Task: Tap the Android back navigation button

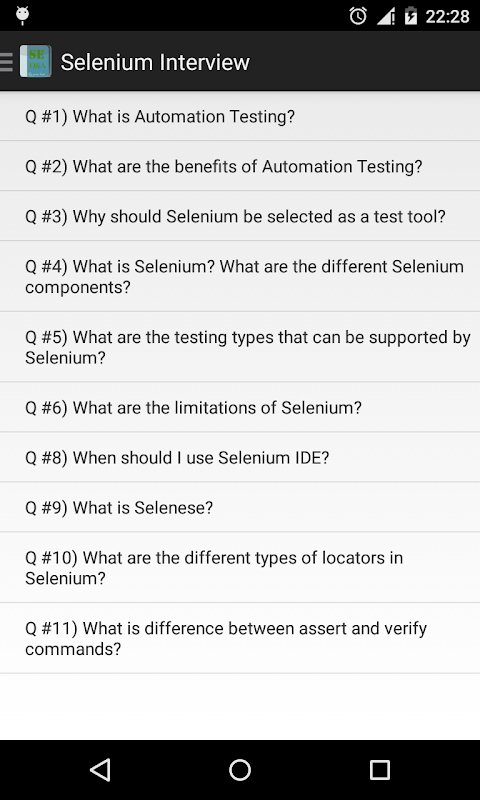Action: [100, 769]
